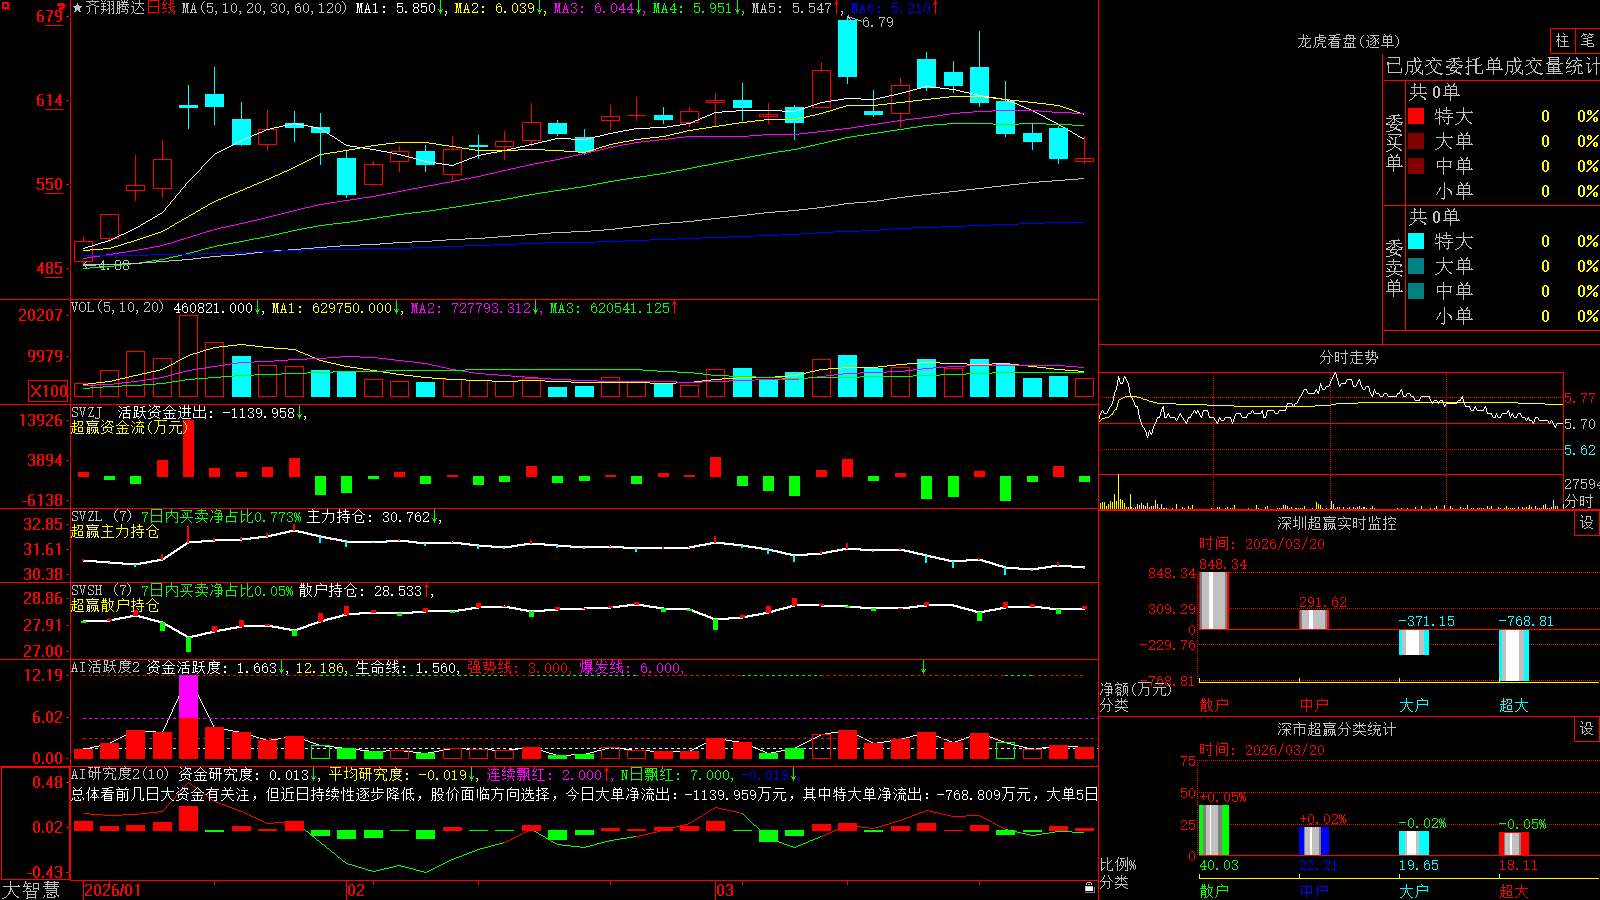1600x900 pixels.
Task: Click 时间: 2026/03/20 in 实时监控 panel
Action: (x=1262, y=544)
